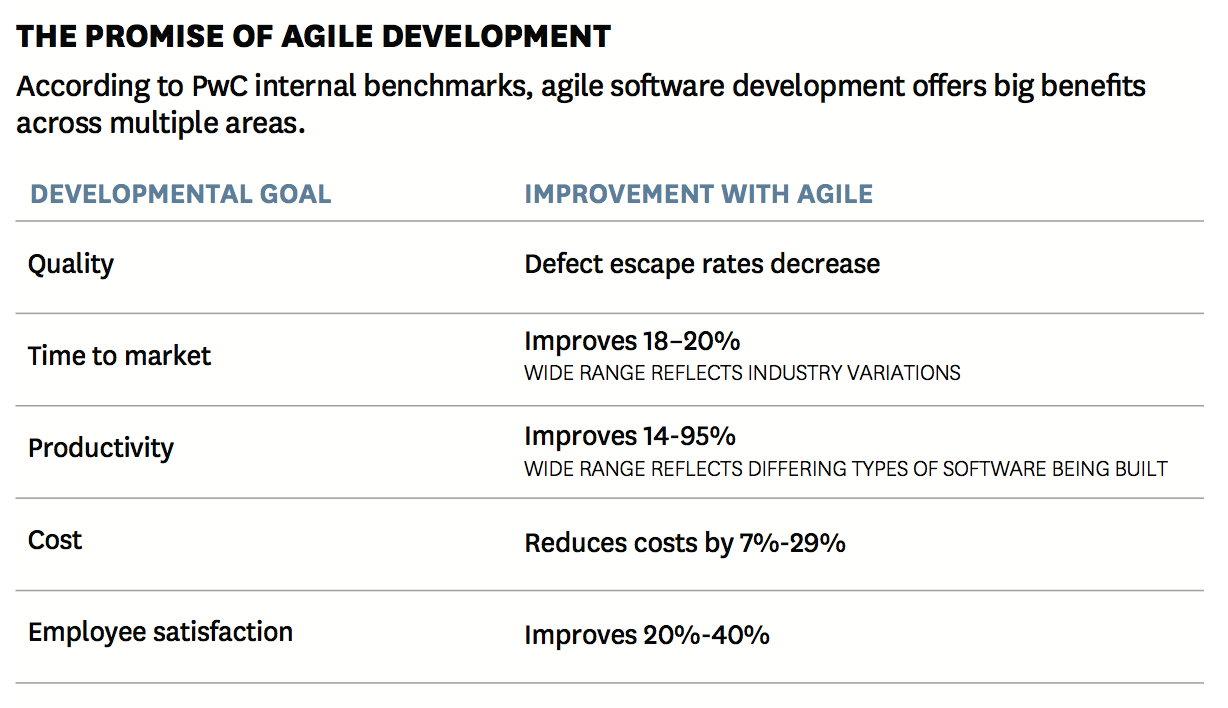Click the words "big benefits" in the subtitle
The width and height of the screenshot is (1228, 708).
[1069, 87]
